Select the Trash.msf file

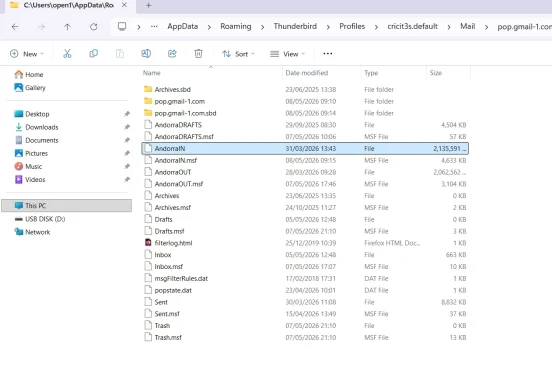[305, 337]
